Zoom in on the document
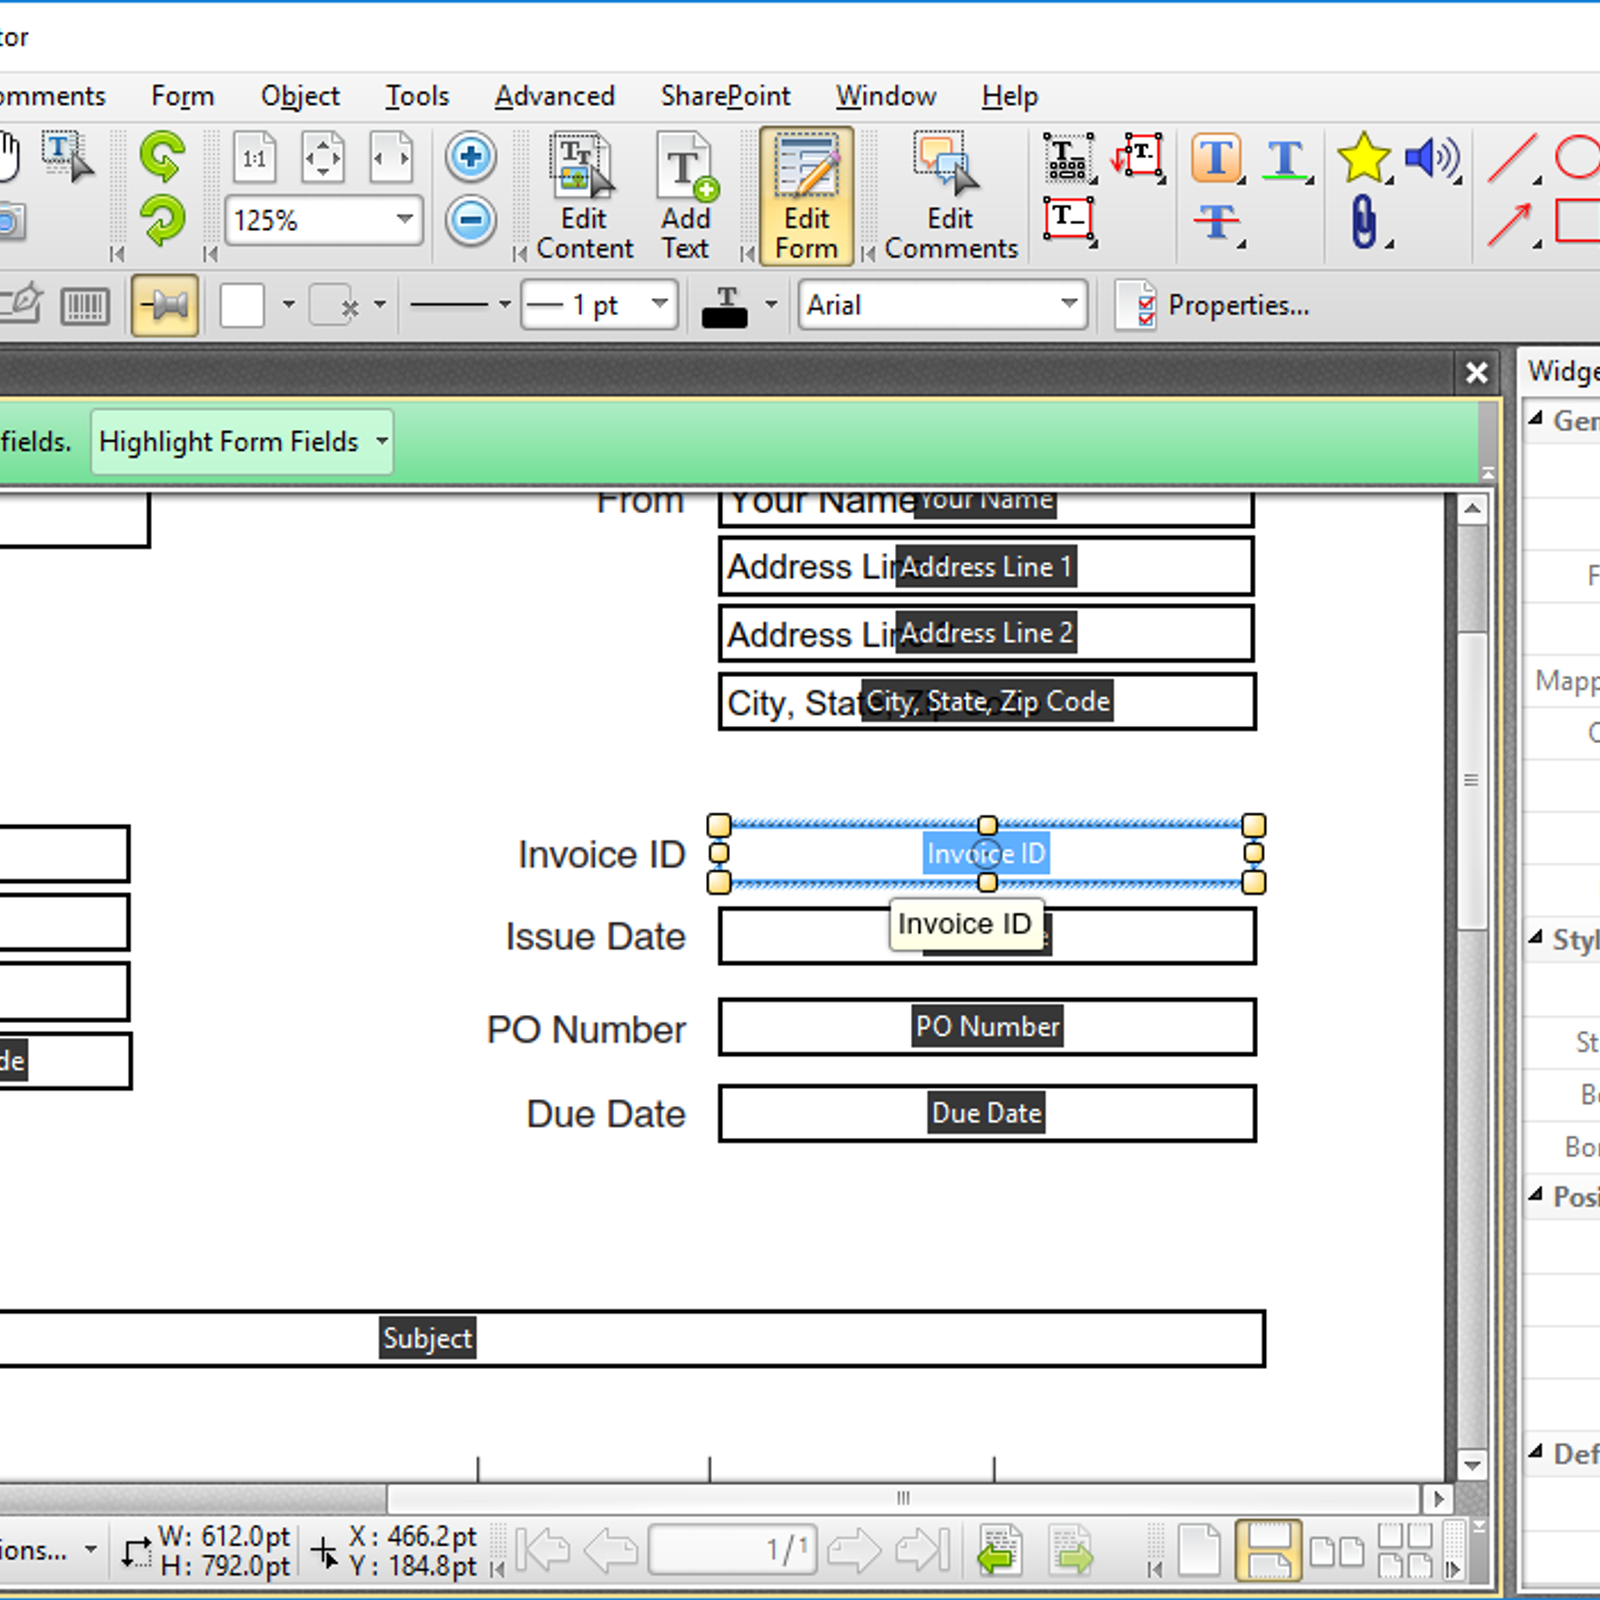This screenshot has width=1600, height=1600. pyautogui.click(x=470, y=156)
